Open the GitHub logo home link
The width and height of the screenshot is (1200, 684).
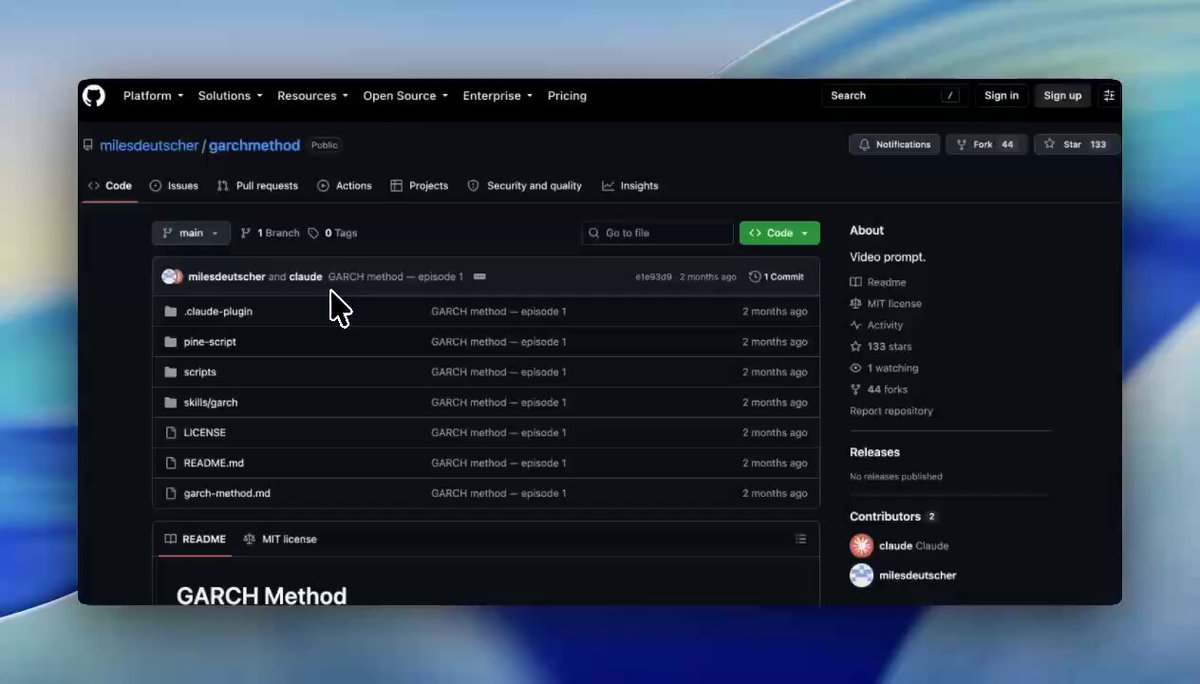click(x=93, y=96)
